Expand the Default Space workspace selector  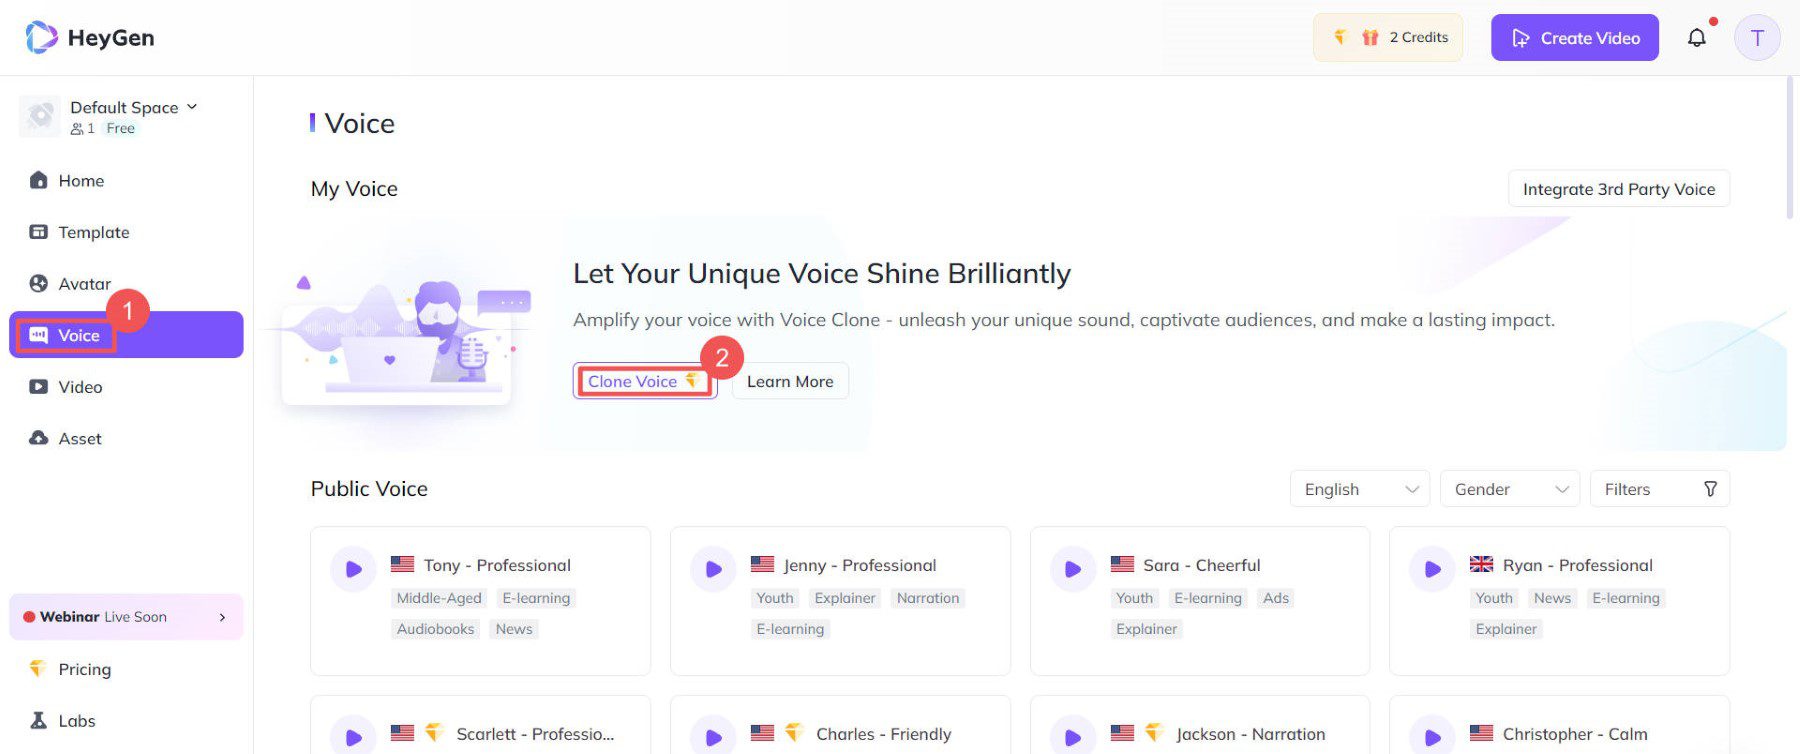pos(191,107)
